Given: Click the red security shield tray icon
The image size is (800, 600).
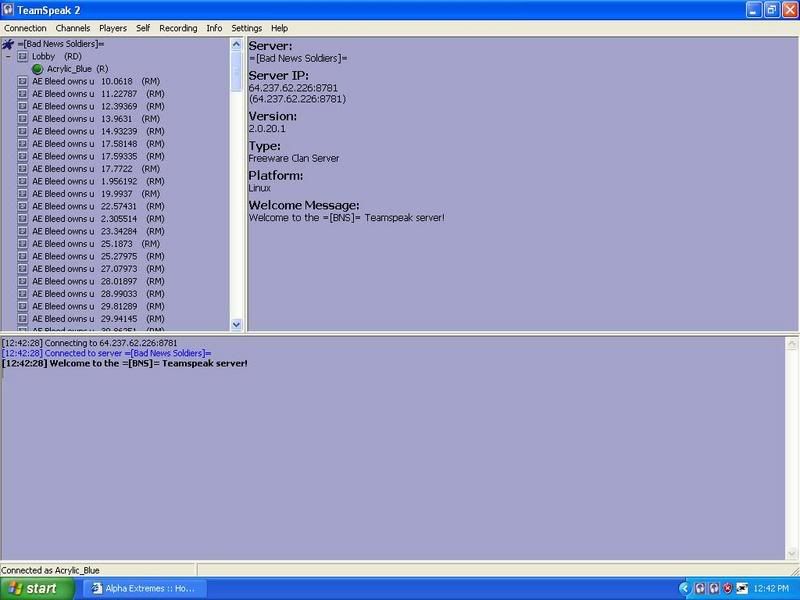Looking at the screenshot, I should (728, 589).
